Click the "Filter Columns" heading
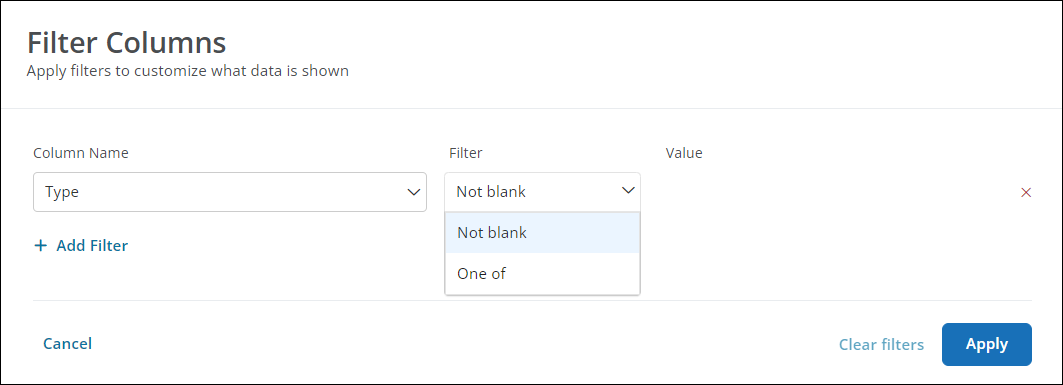The image size is (1063, 385). [127, 43]
